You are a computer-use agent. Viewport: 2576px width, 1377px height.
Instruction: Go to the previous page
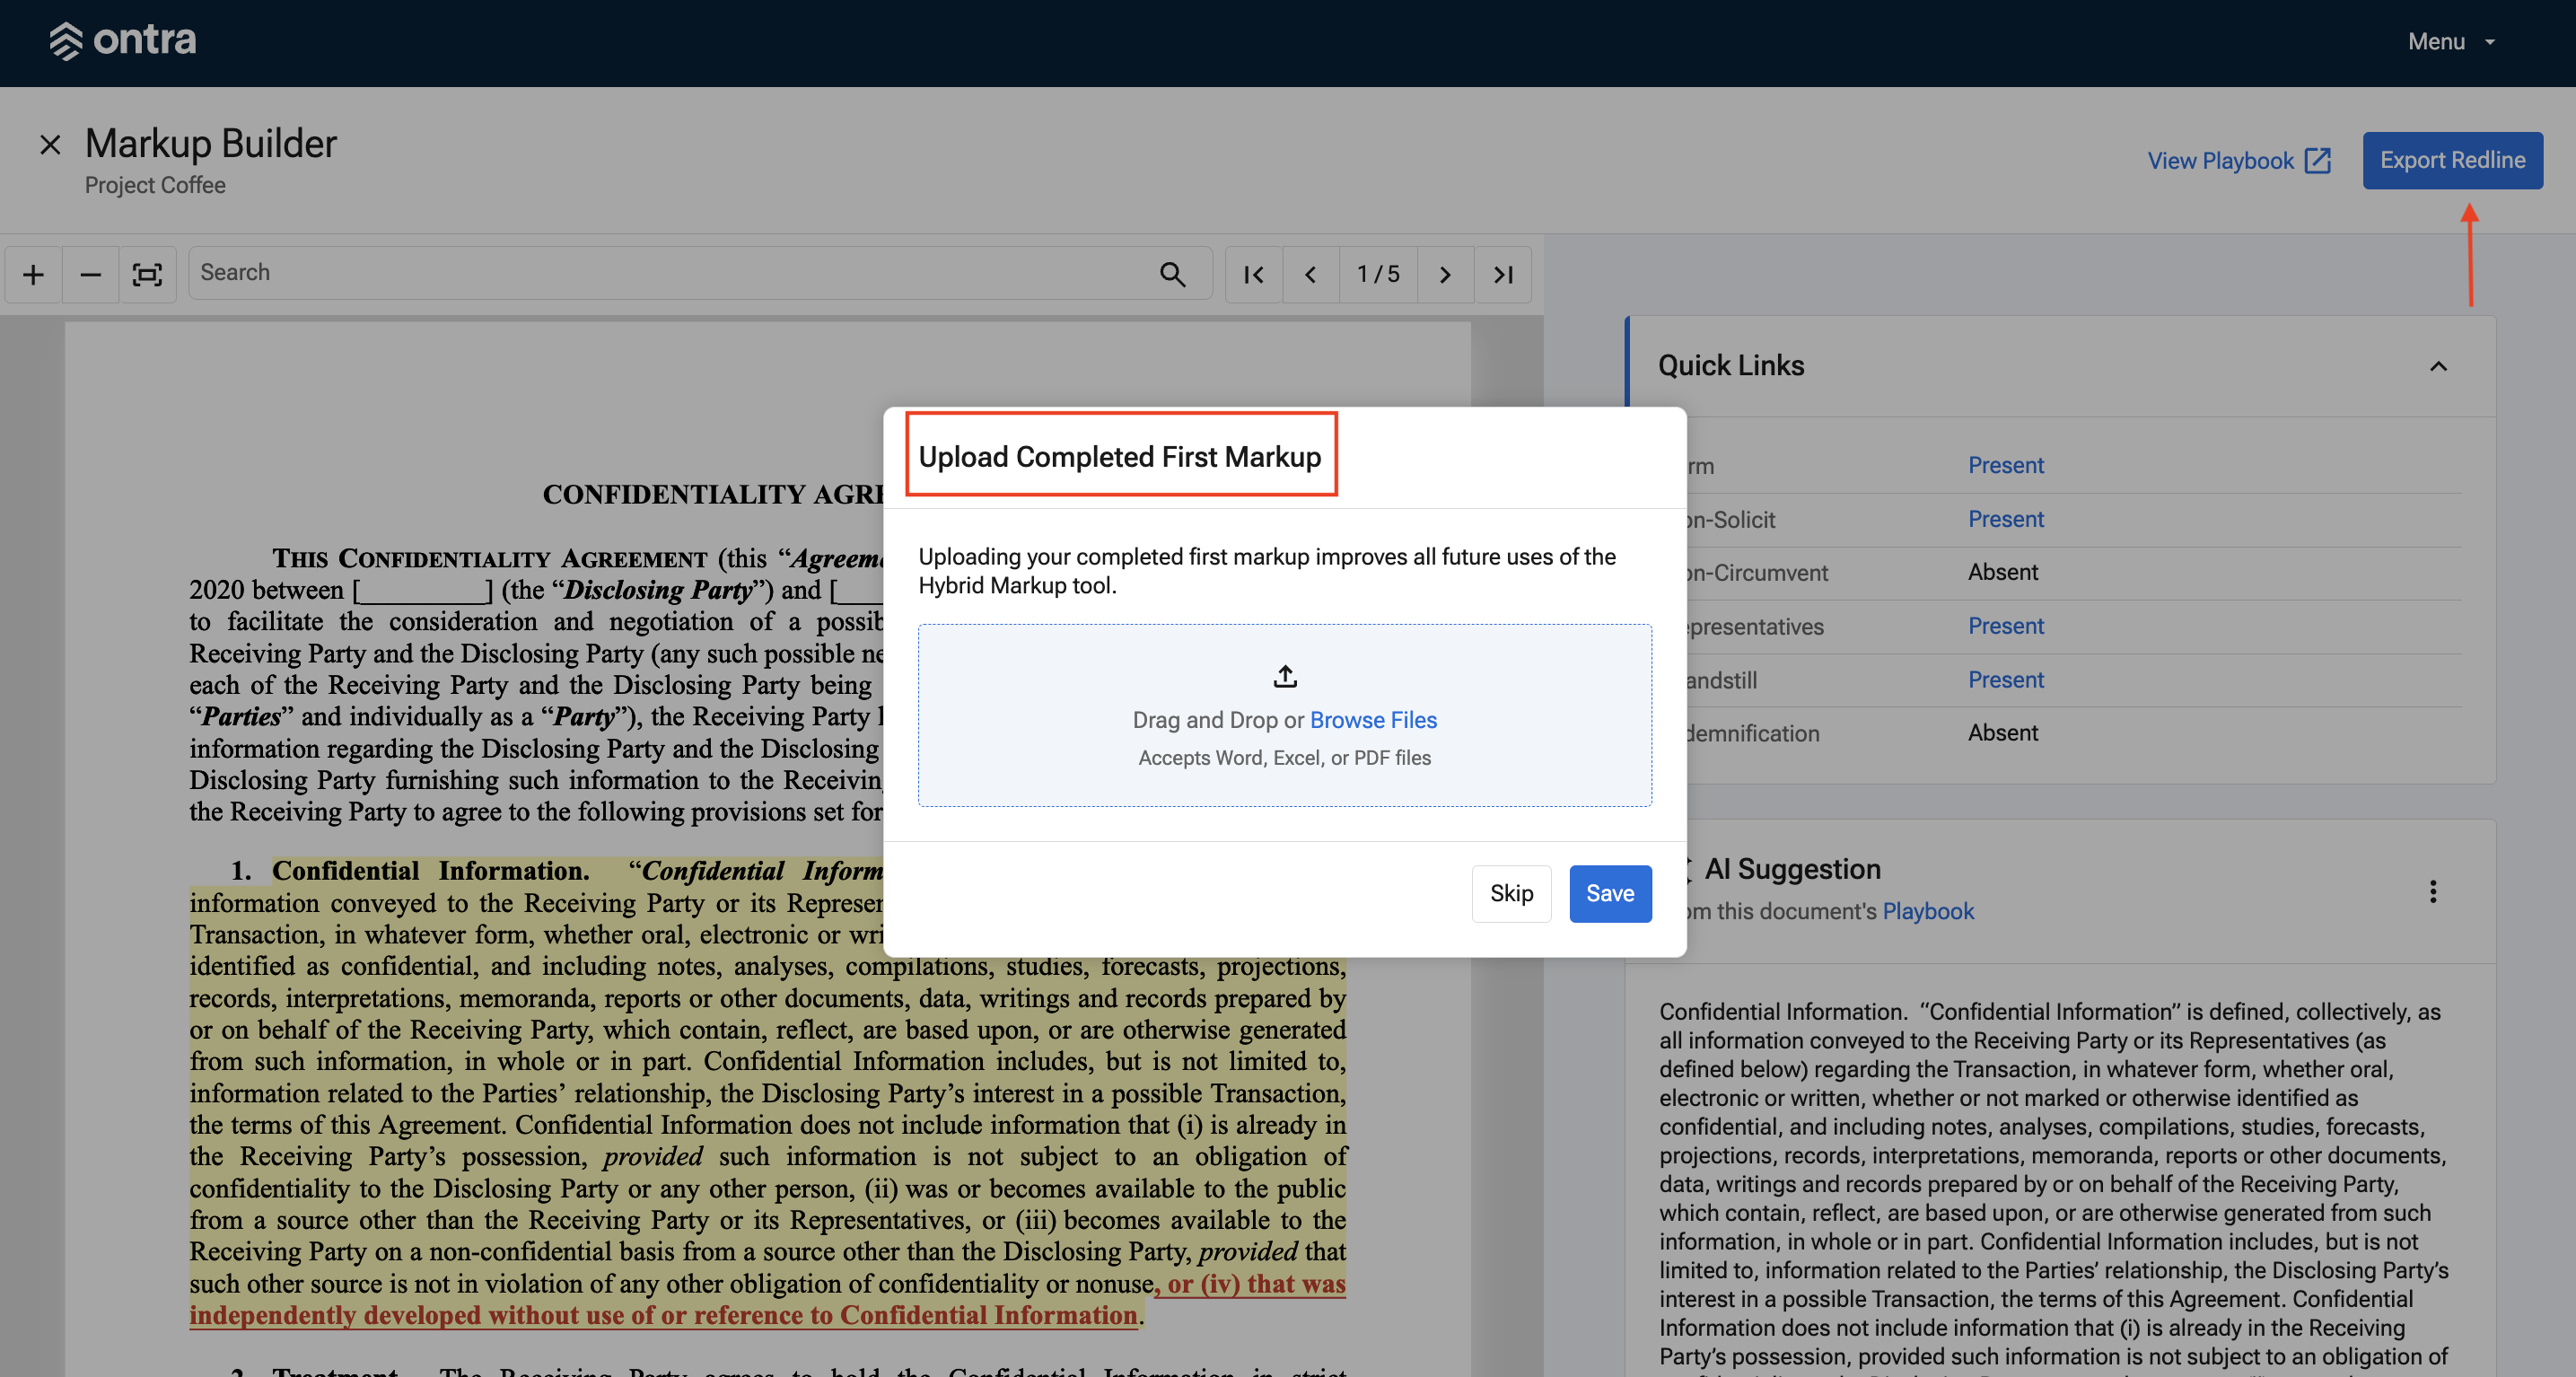(1310, 274)
